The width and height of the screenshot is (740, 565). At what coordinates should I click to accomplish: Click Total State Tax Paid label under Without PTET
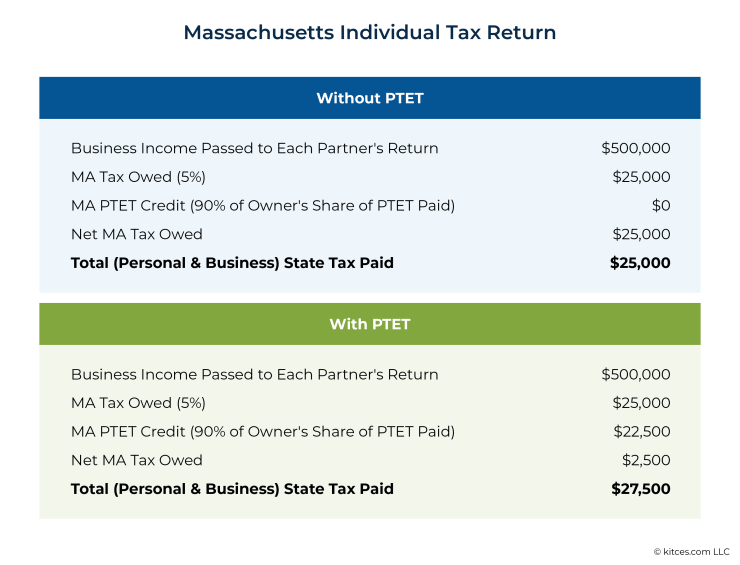click(232, 263)
